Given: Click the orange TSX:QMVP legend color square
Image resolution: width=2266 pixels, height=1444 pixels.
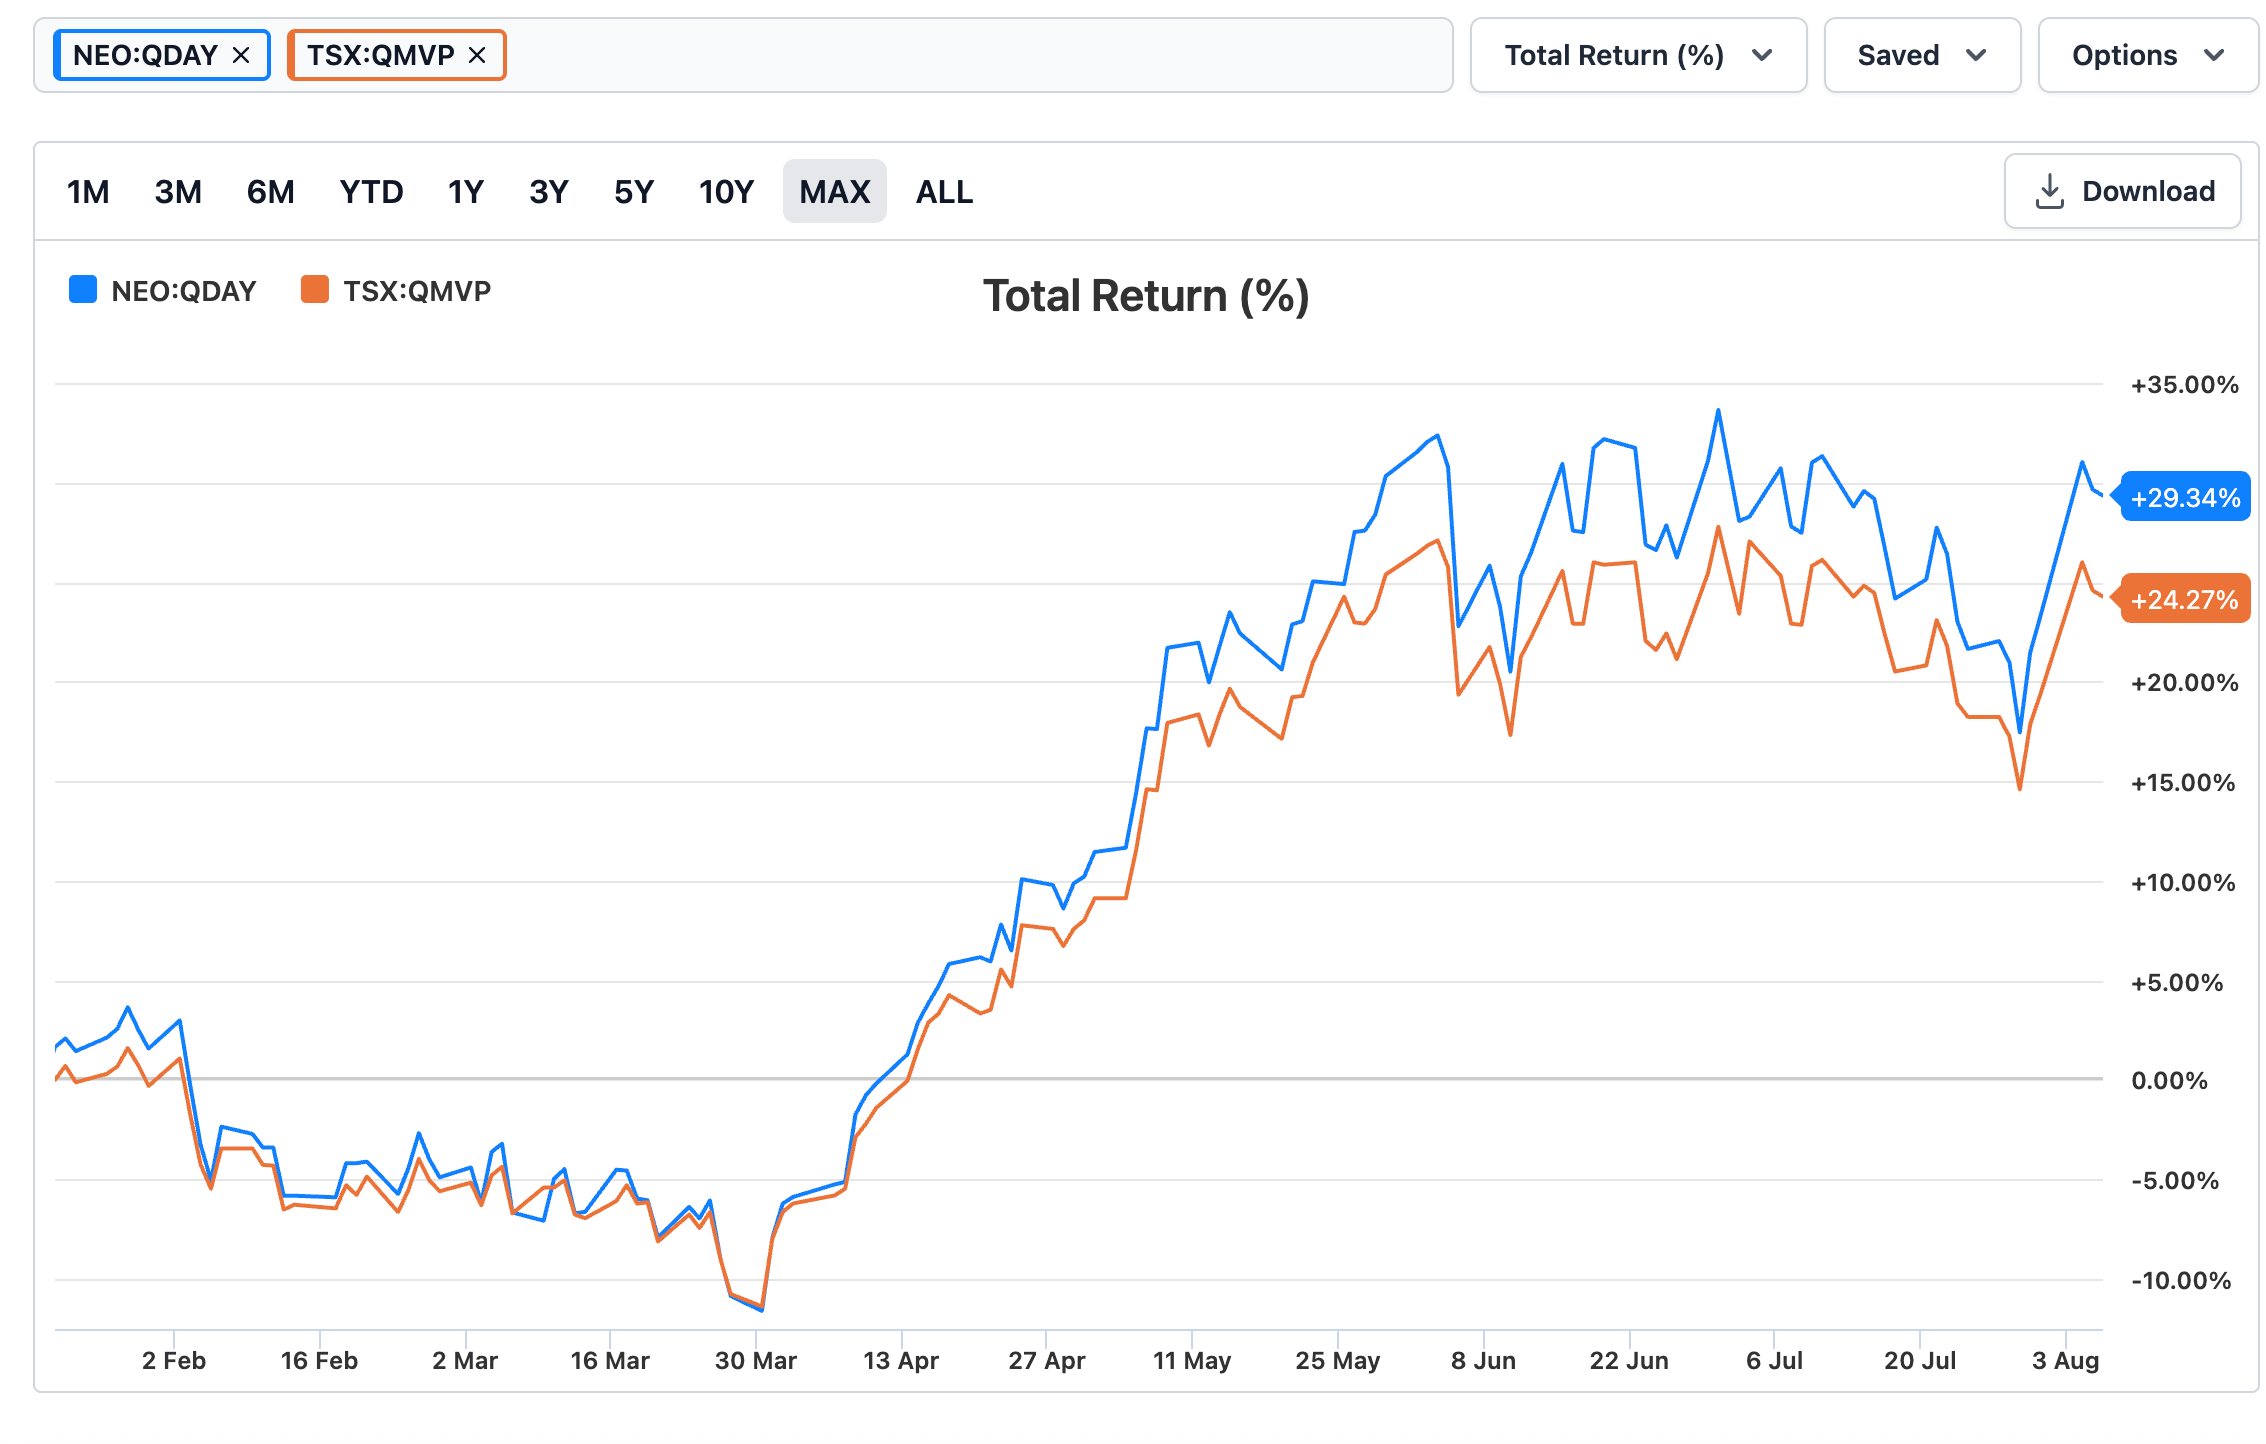Looking at the screenshot, I should [315, 290].
